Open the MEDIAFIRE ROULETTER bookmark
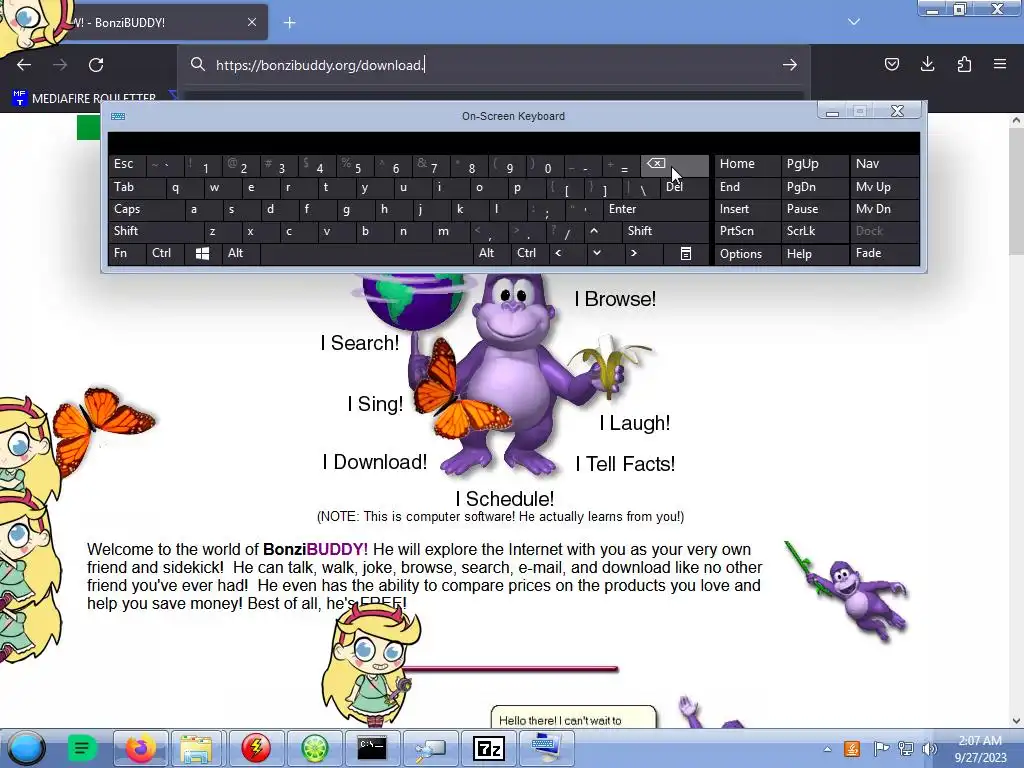This screenshot has width=1024, height=768. click(x=84, y=98)
